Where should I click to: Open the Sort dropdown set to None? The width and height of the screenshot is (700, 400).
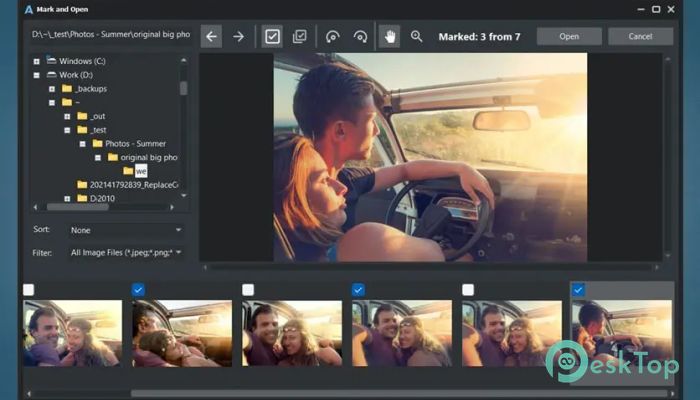(125, 230)
